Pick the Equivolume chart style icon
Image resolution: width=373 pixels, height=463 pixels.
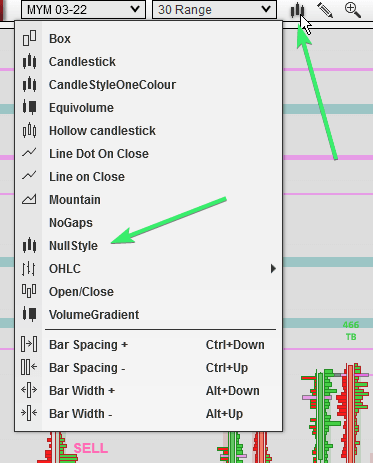pos(29,107)
